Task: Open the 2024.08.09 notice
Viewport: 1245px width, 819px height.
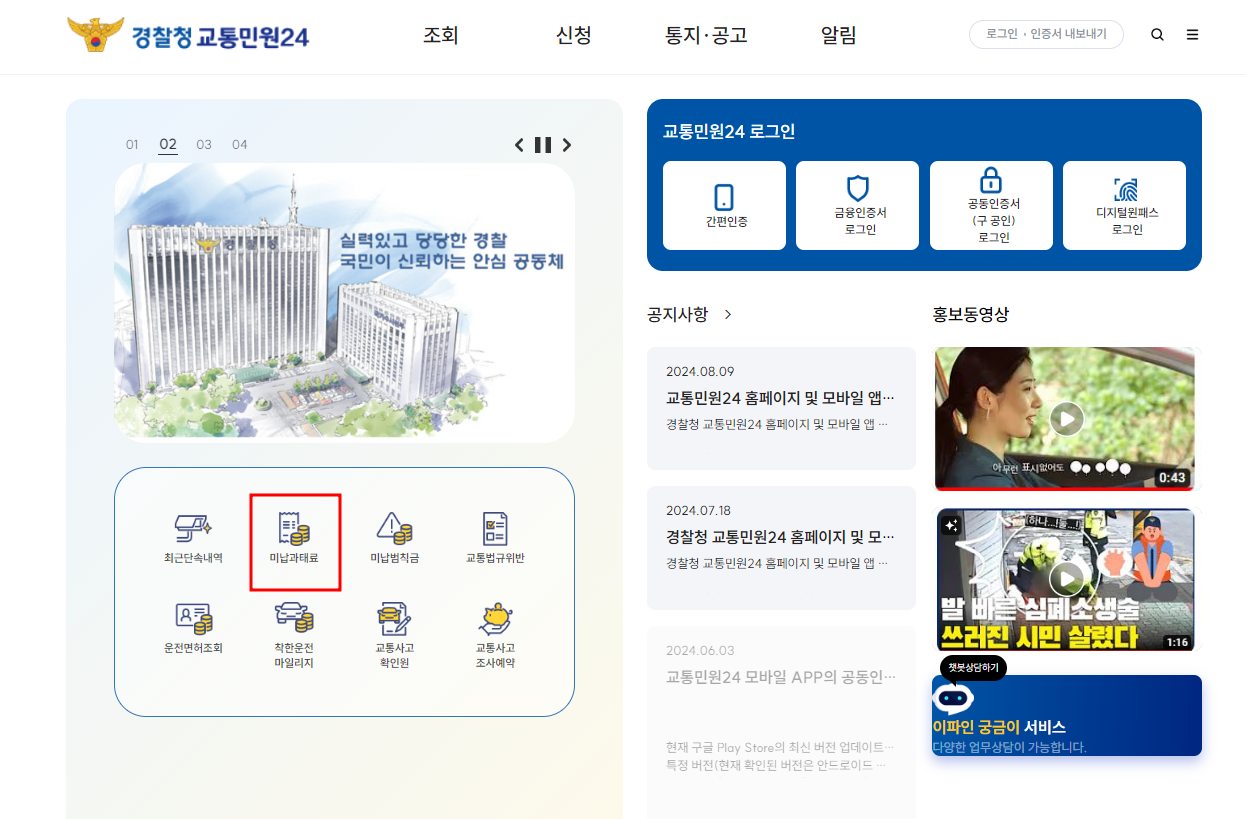Action: [x=781, y=408]
